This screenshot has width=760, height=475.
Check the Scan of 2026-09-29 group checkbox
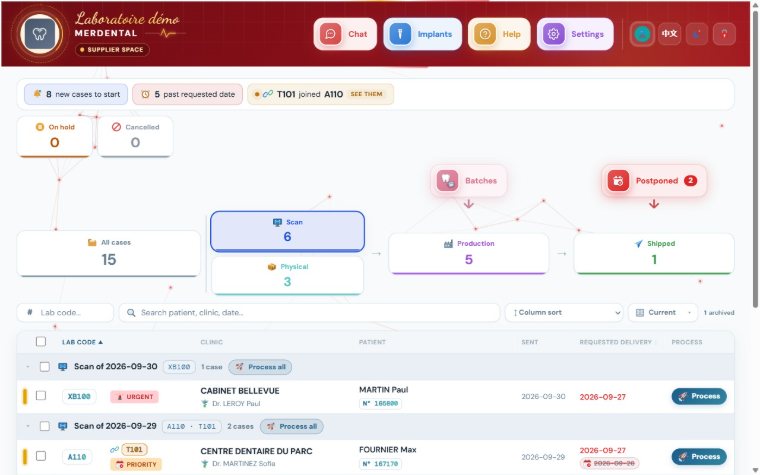pyautogui.click(x=45, y=426)
